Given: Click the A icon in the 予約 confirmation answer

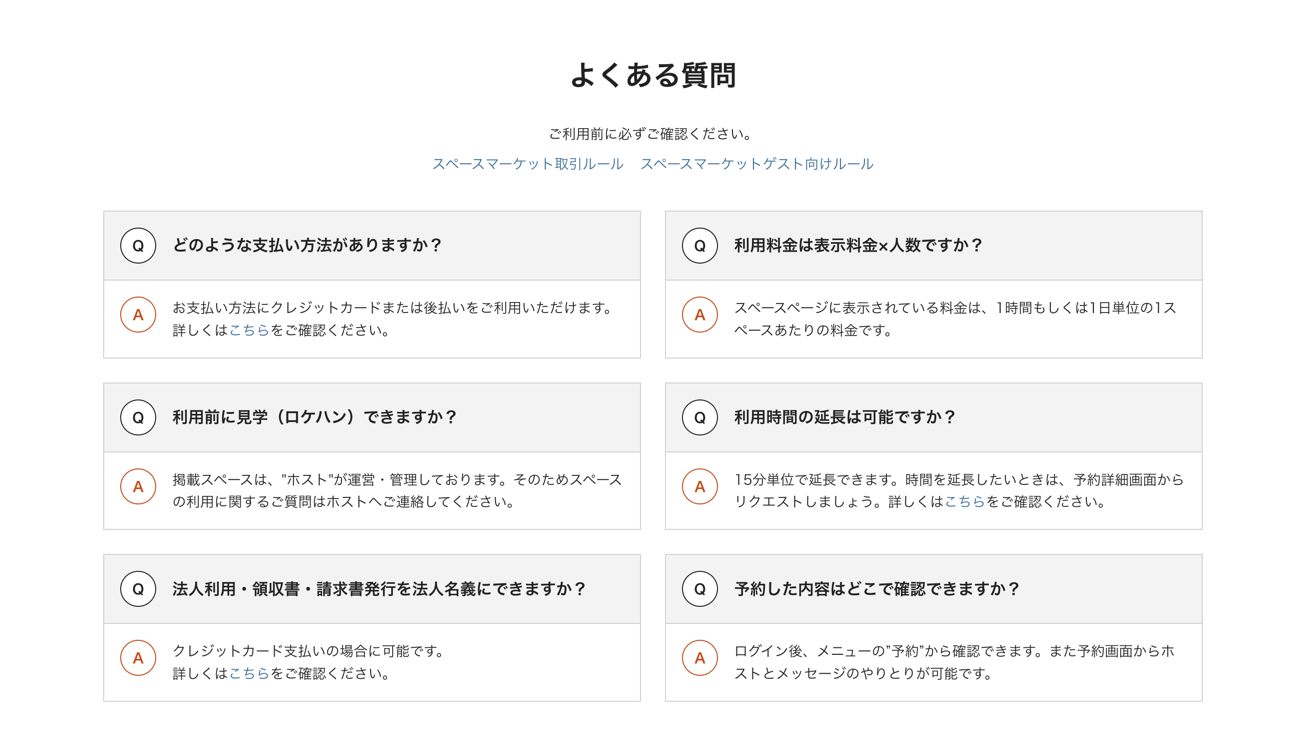Looking at the screenshot, I should 699,658.
